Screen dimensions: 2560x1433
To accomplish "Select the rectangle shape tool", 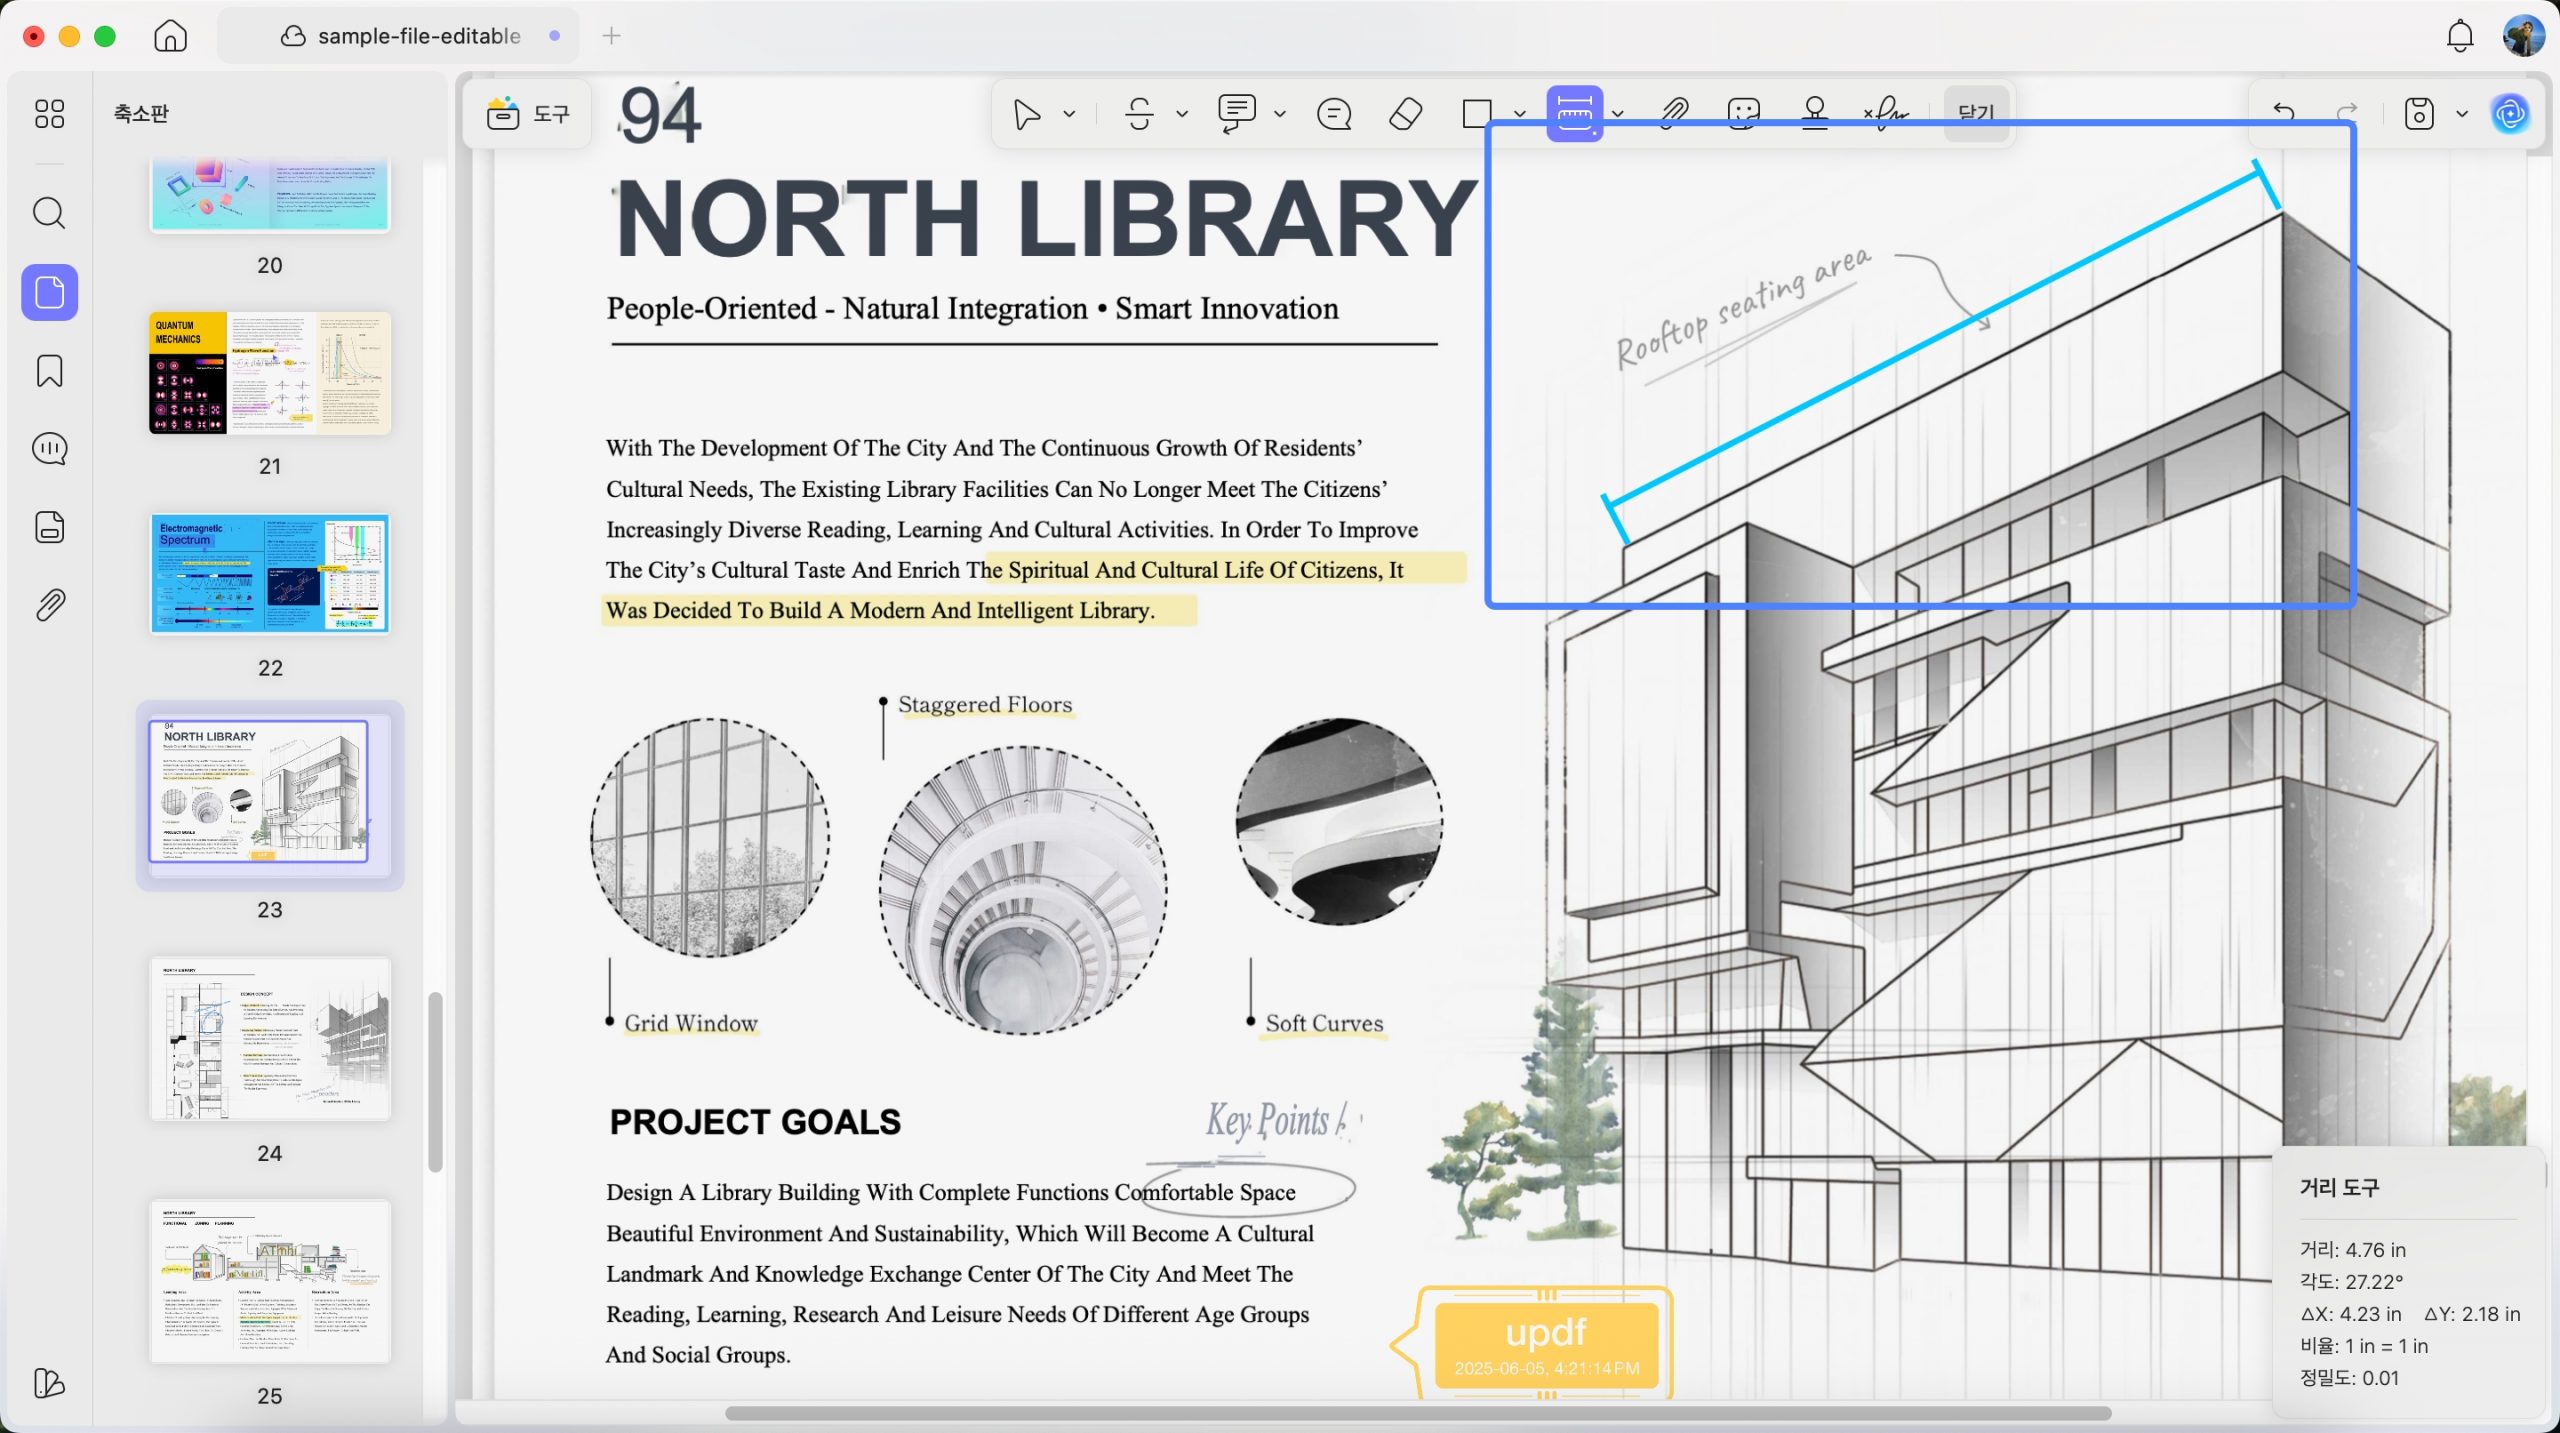I will point(1477,114).
